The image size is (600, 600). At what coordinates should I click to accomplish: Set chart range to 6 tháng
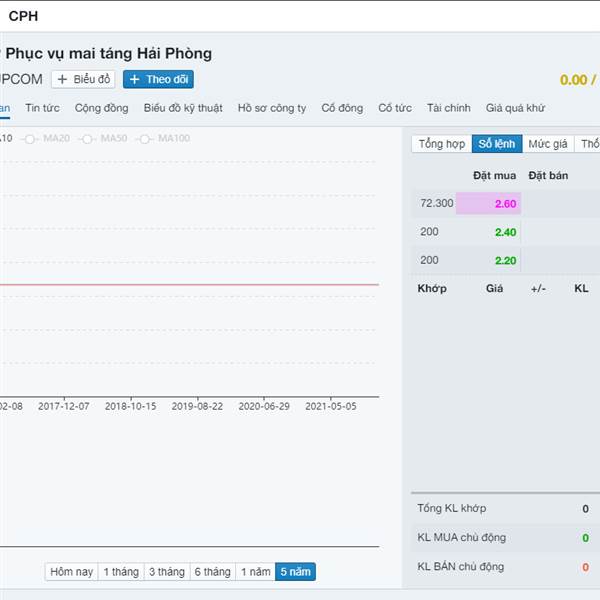click(212, 572)
